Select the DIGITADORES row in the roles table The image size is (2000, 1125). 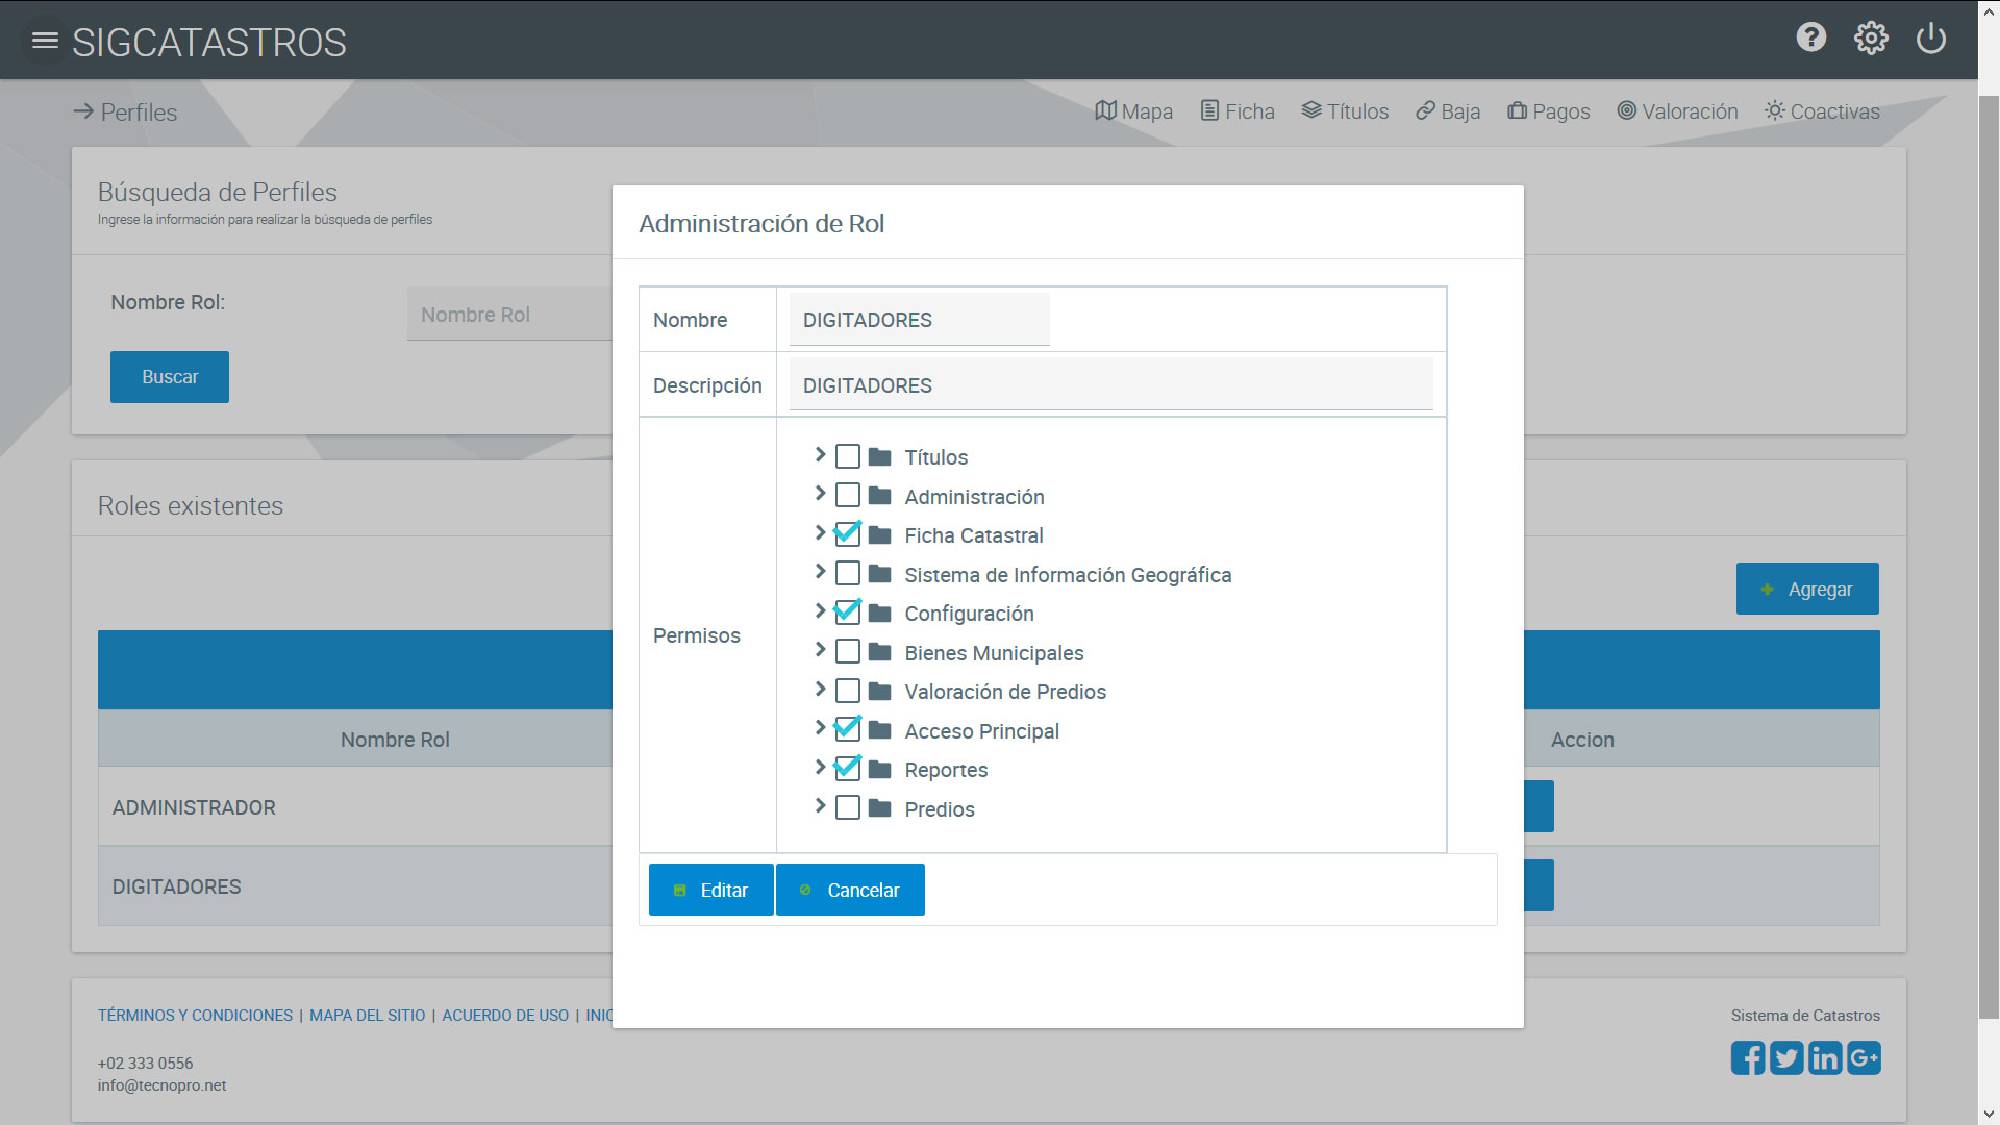355,886
